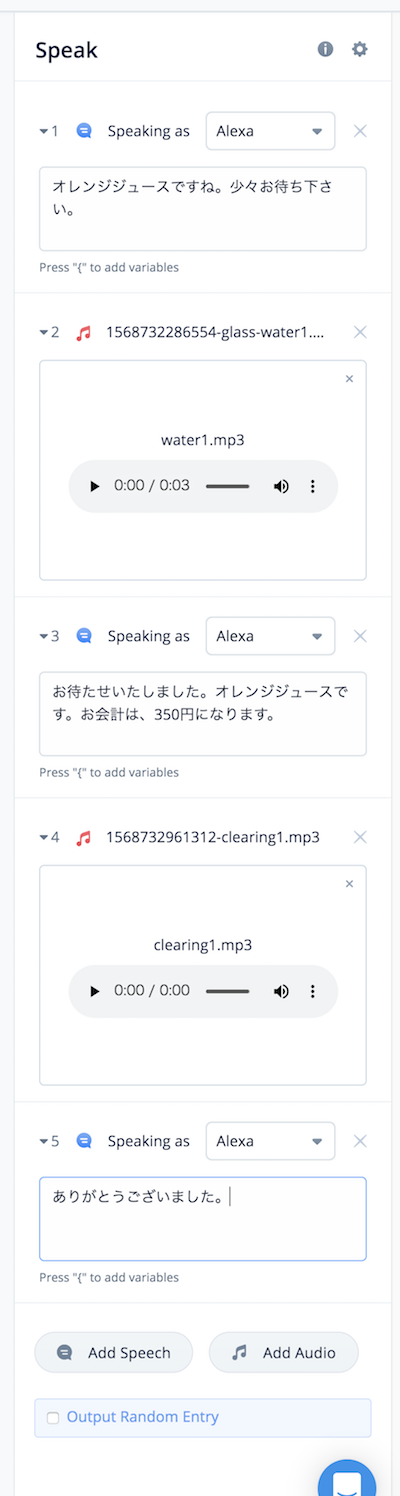Open the Alexa voice dropdown for entry 3
The height and width of the screenshot is (1496, 400).
point(271,636)
